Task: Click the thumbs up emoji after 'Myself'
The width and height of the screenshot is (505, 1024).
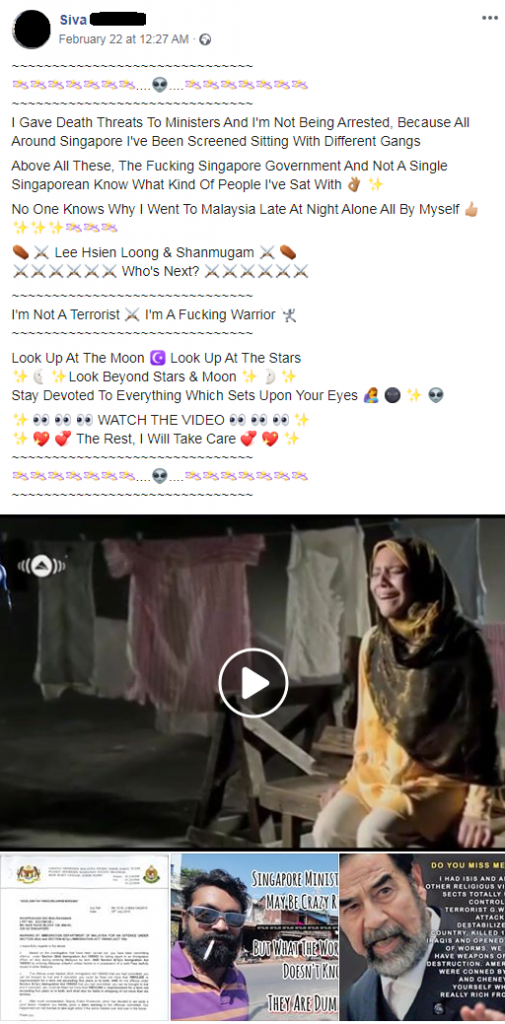Action: click(x=470, y=210)
